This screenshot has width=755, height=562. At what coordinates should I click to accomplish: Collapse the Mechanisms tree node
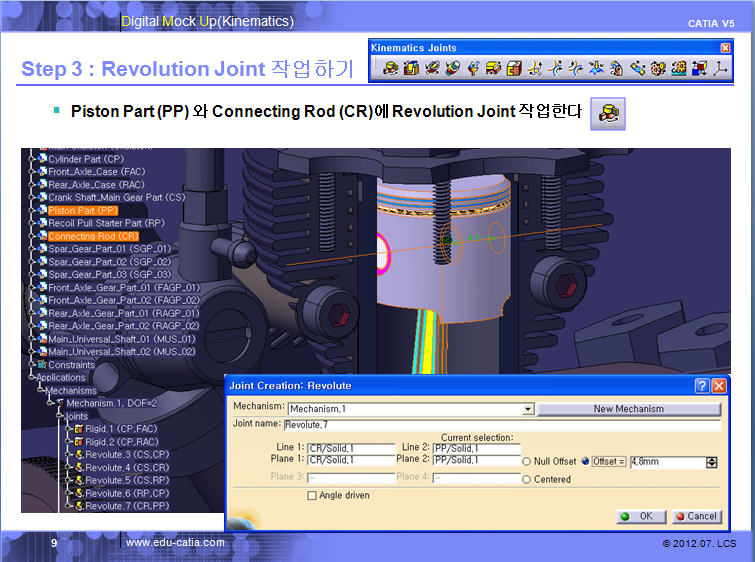(43, 390)
